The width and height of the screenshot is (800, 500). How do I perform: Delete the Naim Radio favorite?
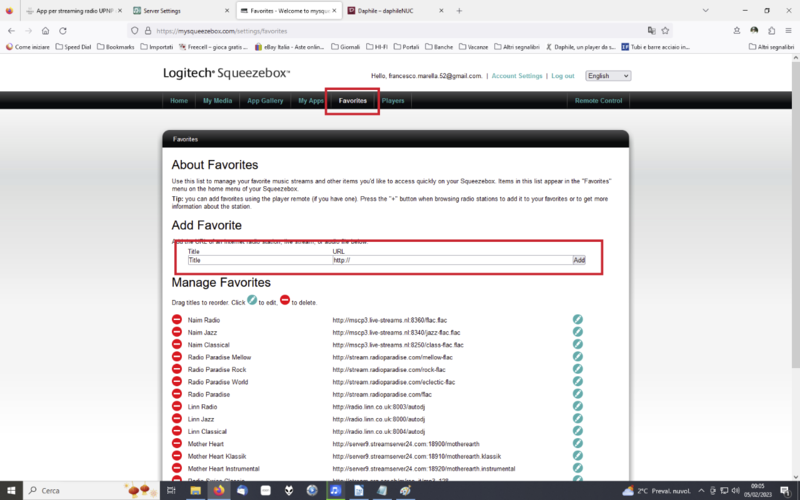click(x=177, y=320)
